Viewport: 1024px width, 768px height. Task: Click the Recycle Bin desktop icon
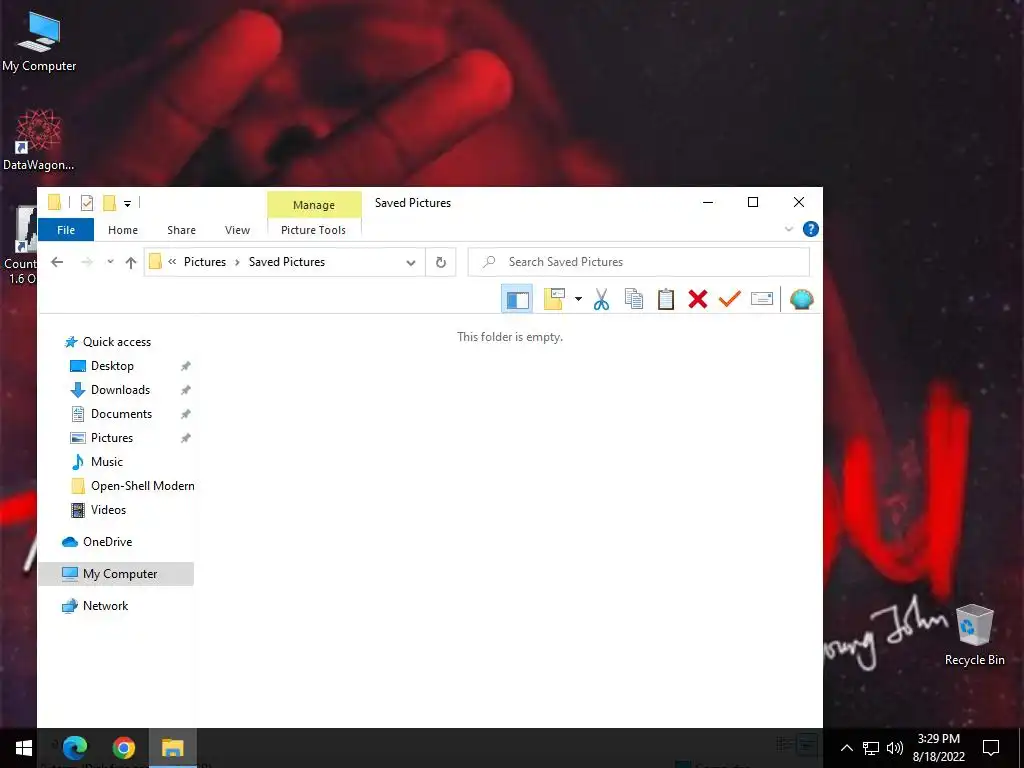[974, 635]
